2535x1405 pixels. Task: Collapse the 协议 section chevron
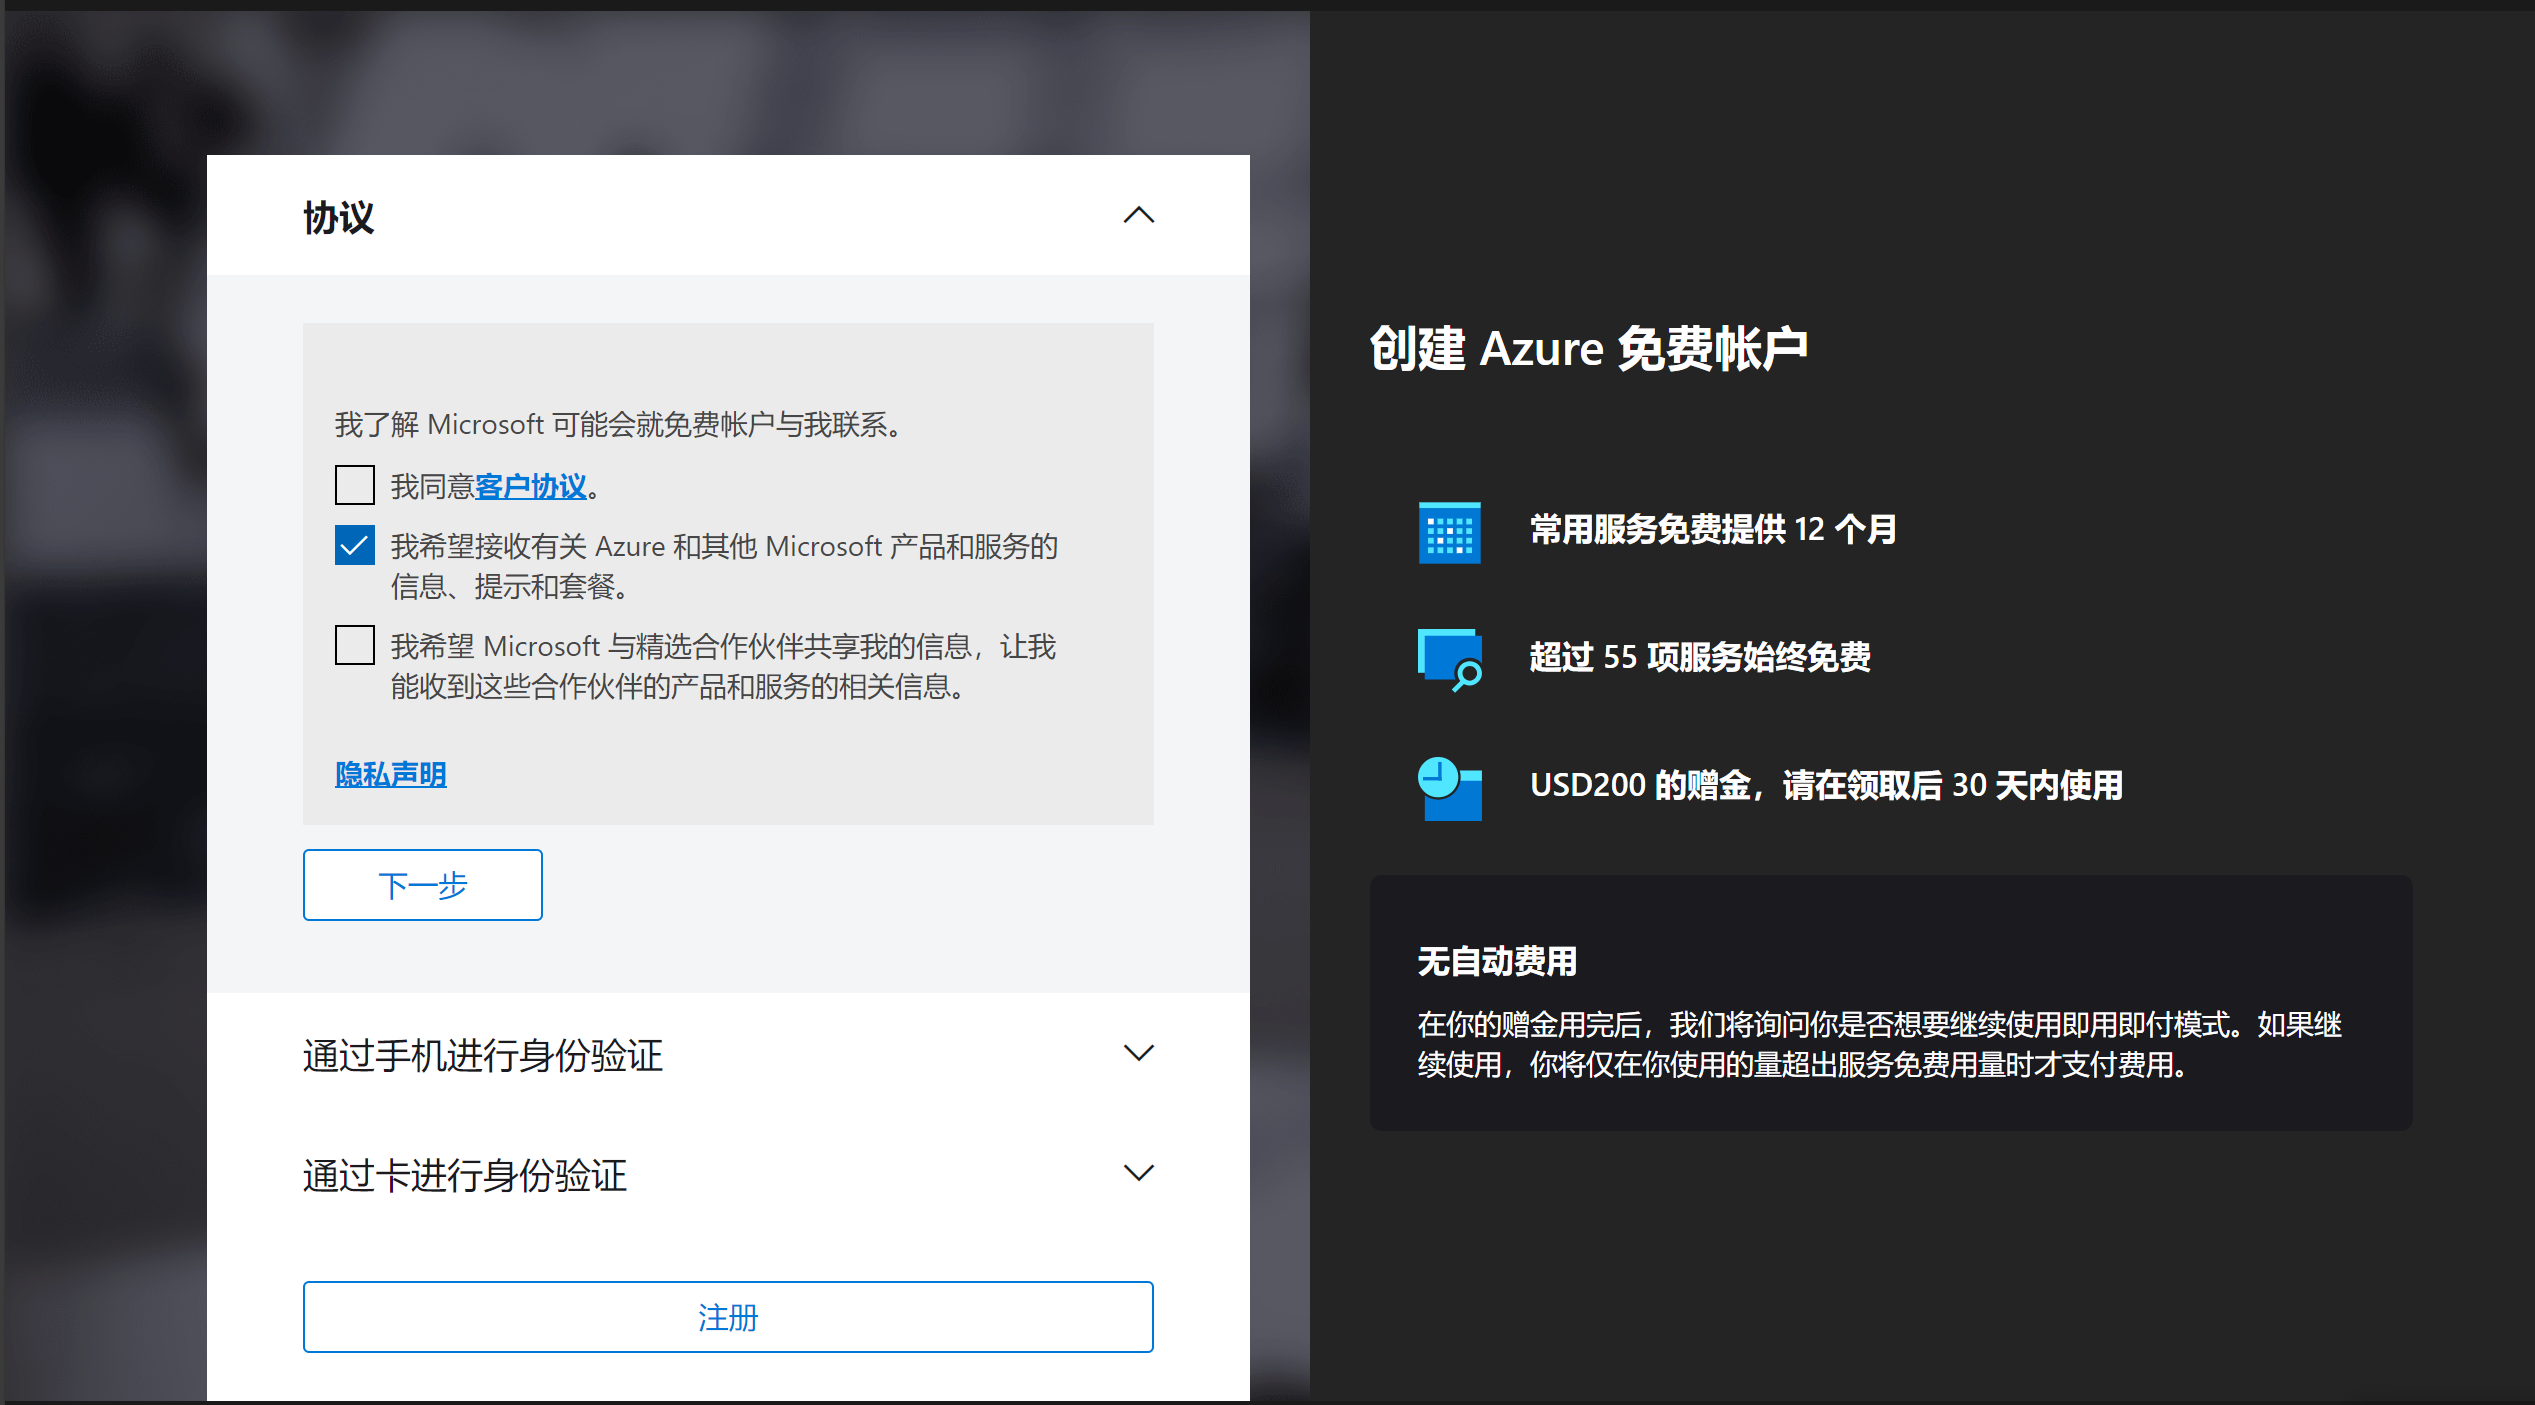pos(1138,215)
